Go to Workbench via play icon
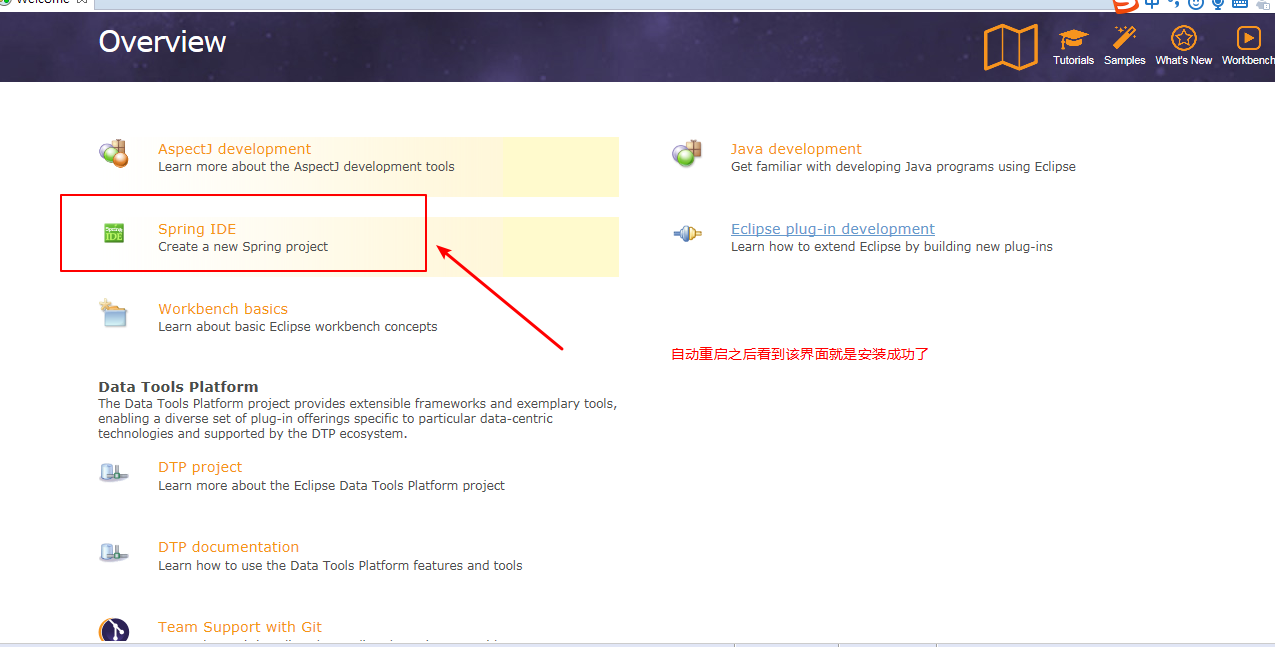Image resolution: width=1275 pixels, height=647 pixels. point(1248,40)
